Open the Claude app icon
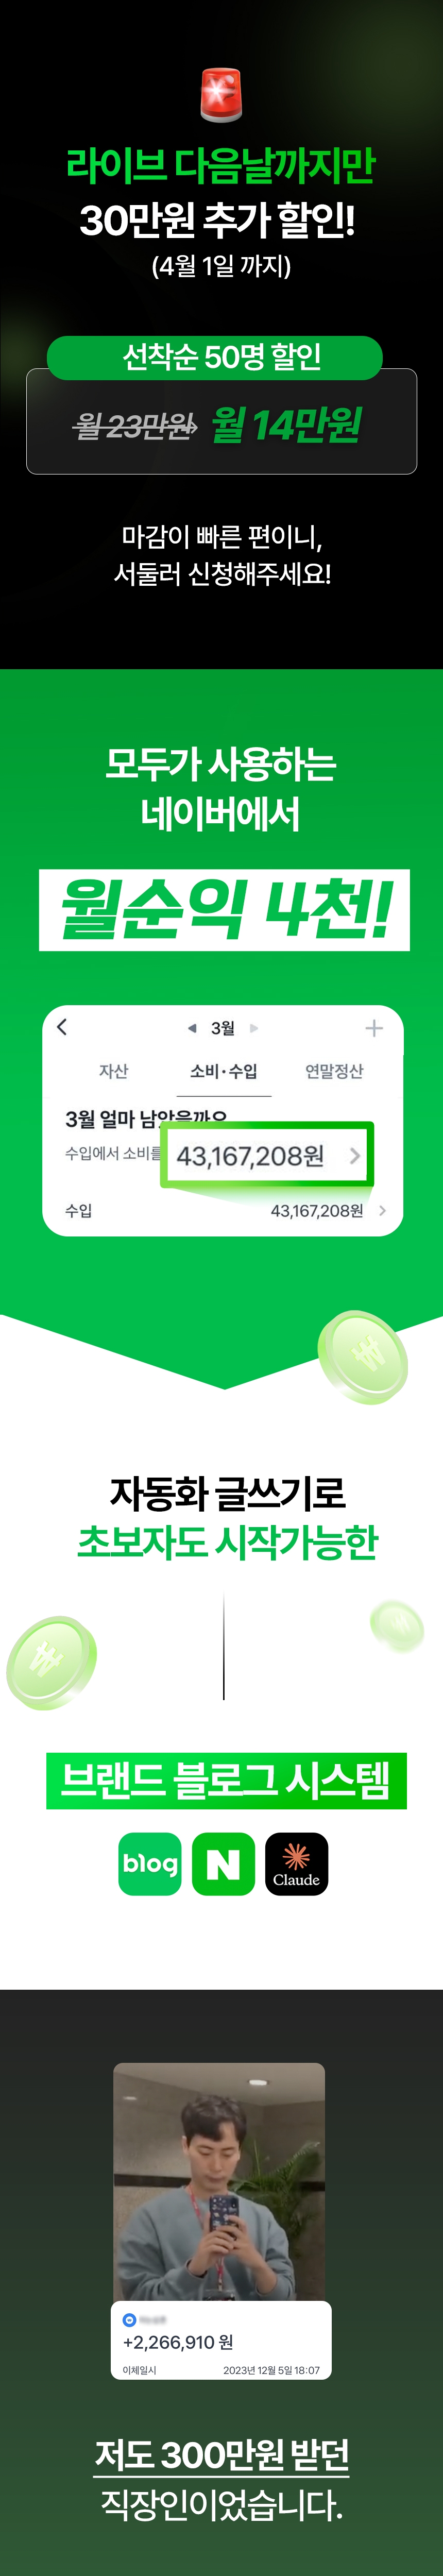This screenshot has height=2576, width=443. 296,1864
